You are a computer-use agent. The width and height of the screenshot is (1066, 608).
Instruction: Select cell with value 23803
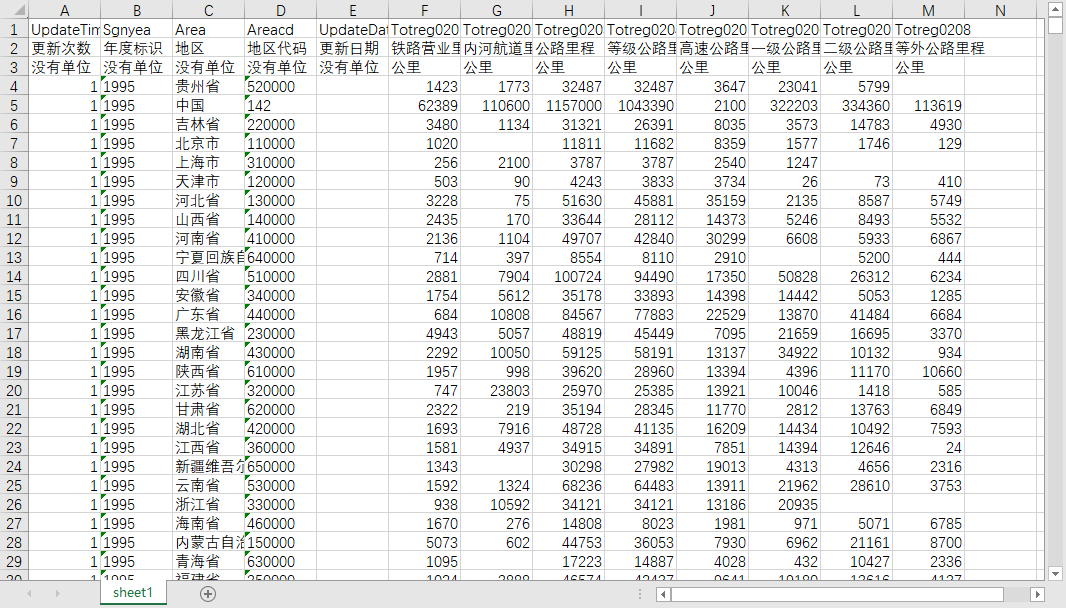click(497, 390)
